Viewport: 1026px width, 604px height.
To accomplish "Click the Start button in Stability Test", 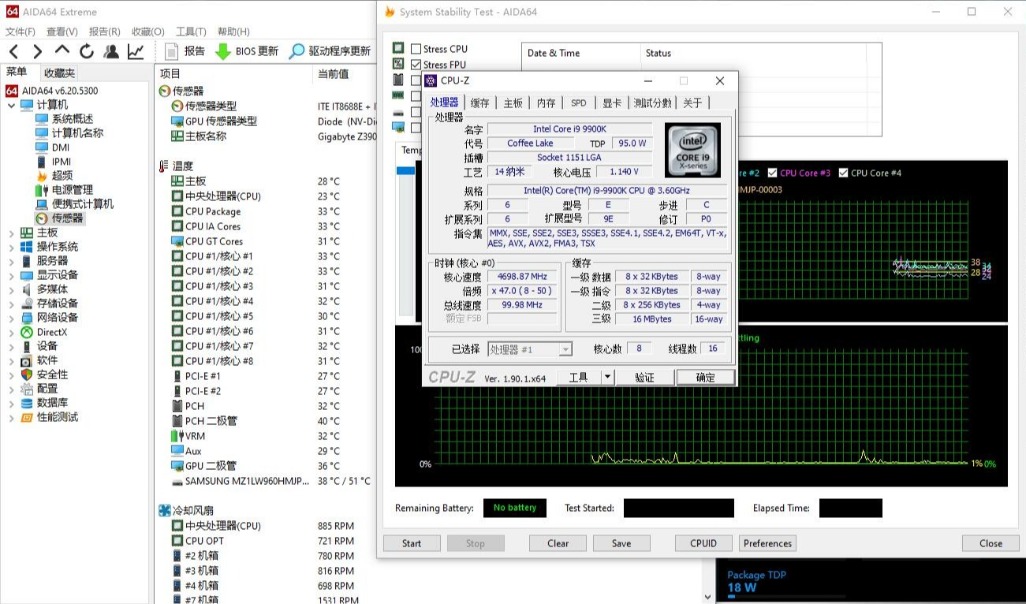I will 411,543.
